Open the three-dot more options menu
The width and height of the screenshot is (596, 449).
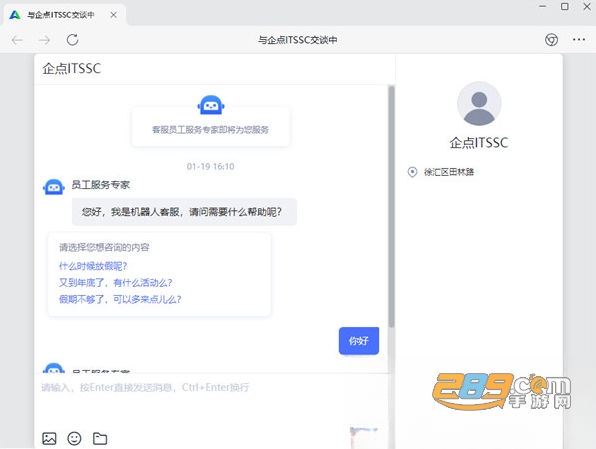[x=579, y=40]
